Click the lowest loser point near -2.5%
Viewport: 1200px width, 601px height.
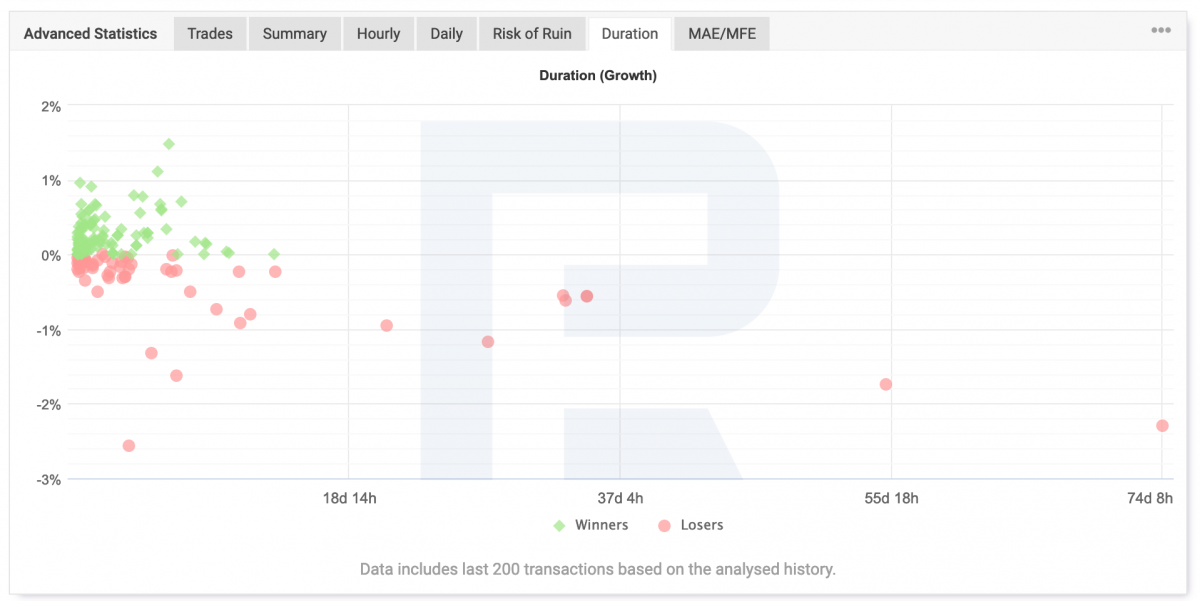128,446
